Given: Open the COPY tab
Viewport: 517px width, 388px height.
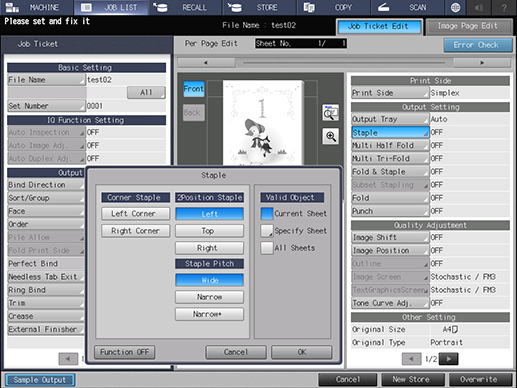Looking at the screenshot, I should coord(333,7).
